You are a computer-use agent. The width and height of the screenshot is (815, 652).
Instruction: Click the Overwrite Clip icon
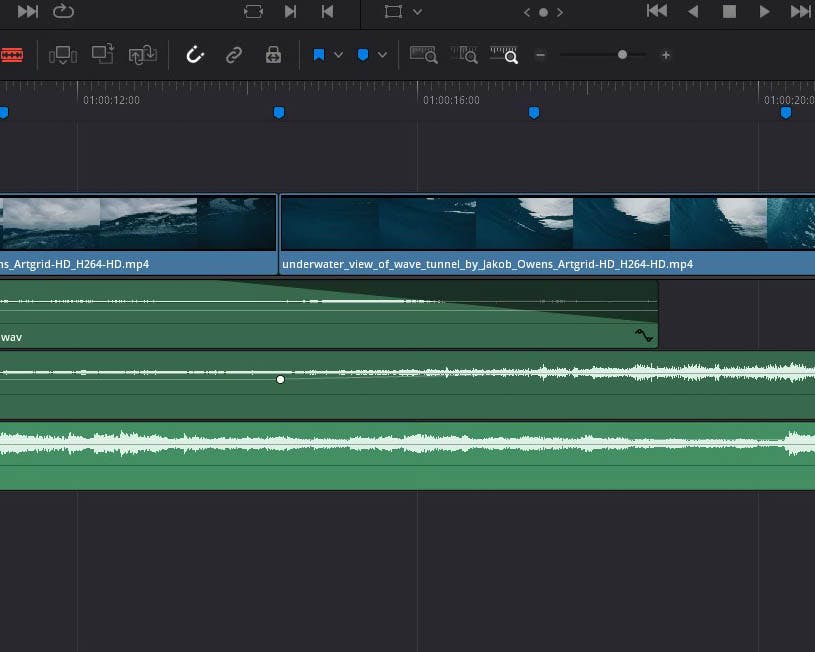coord(102,55)
